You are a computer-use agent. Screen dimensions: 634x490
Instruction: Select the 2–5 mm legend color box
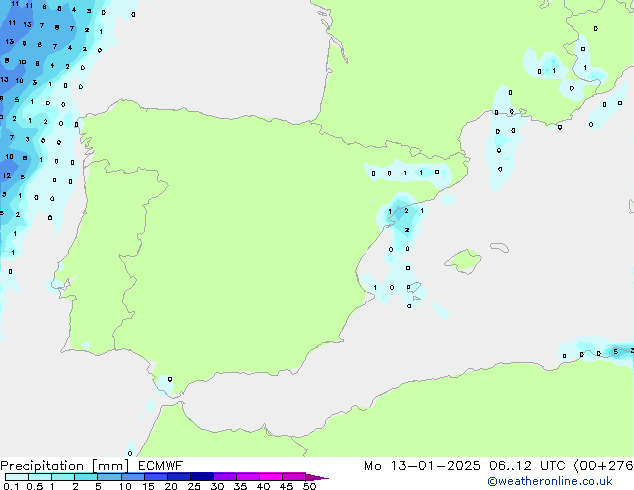pos(86,477)
